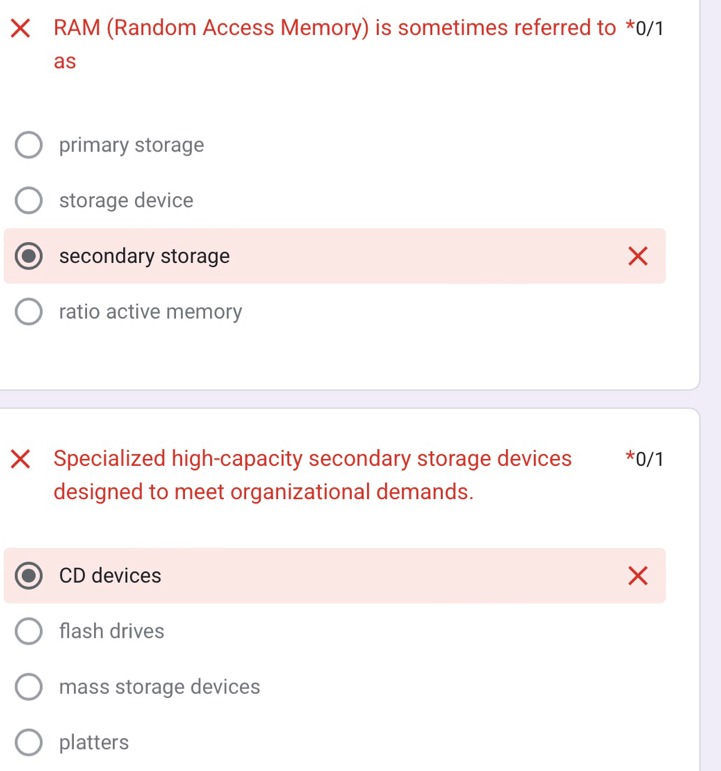Click the selected "CD devices" radio button
The image size is (721, 771).
point(29,576)
